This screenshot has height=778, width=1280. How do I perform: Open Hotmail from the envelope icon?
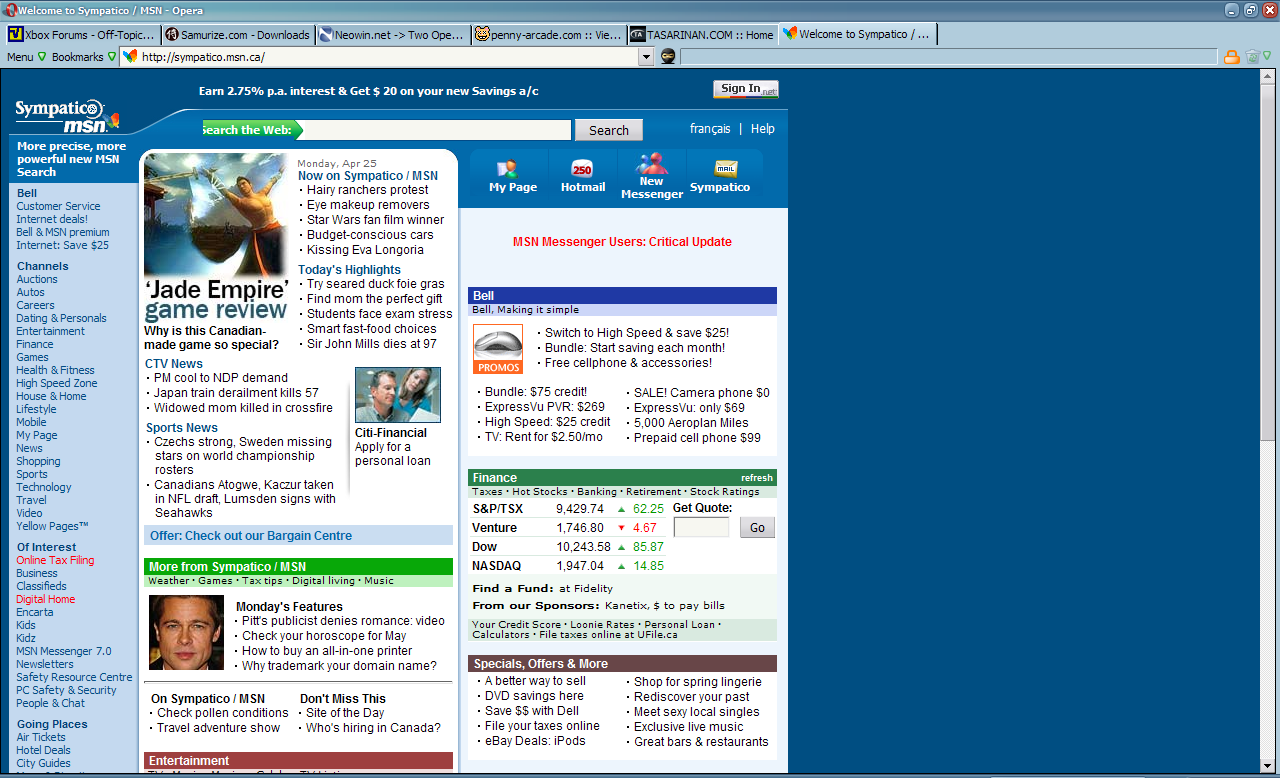[x=582, y=175]
